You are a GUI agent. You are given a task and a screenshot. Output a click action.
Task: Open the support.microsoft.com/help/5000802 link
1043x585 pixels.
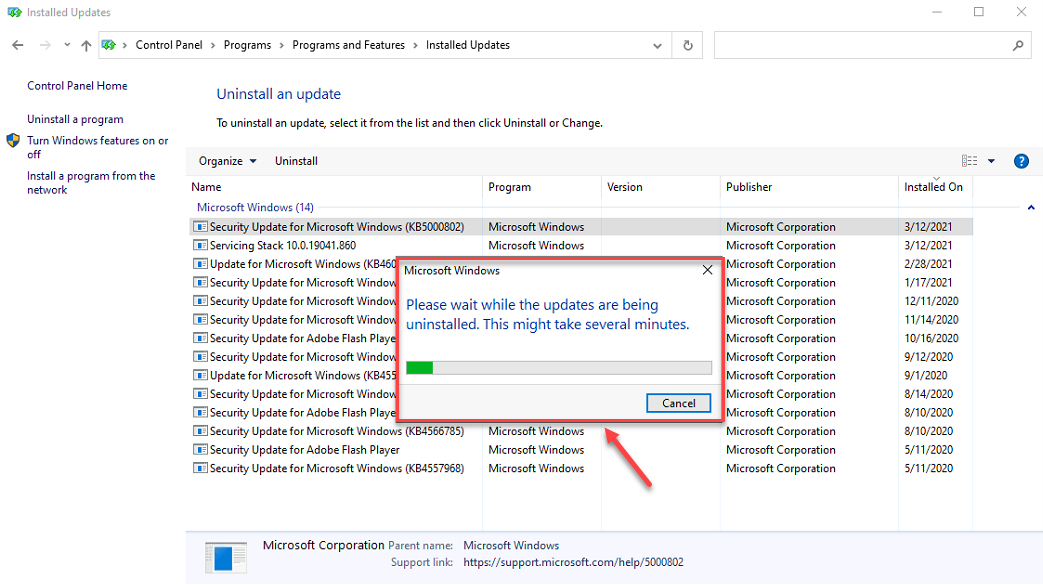(573, 562)
